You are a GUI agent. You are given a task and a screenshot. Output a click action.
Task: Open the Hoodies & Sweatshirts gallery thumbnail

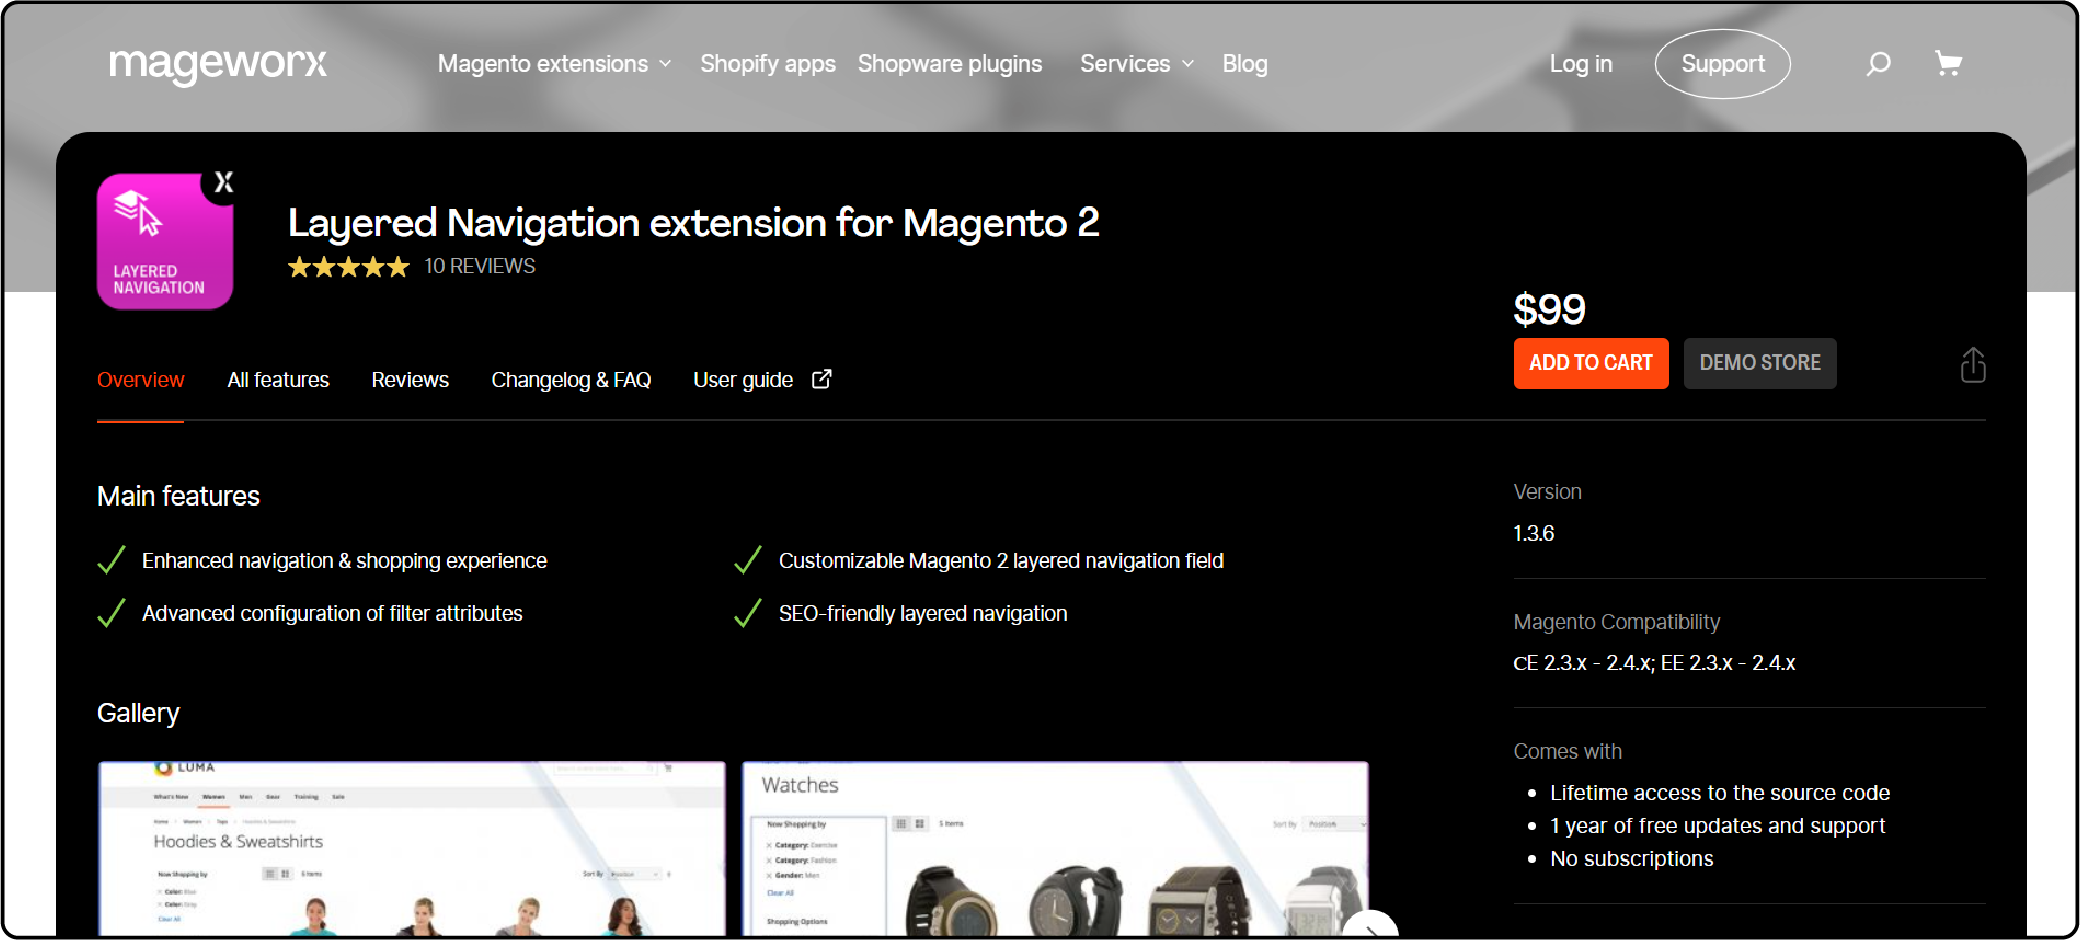click(x=412, y=849)
